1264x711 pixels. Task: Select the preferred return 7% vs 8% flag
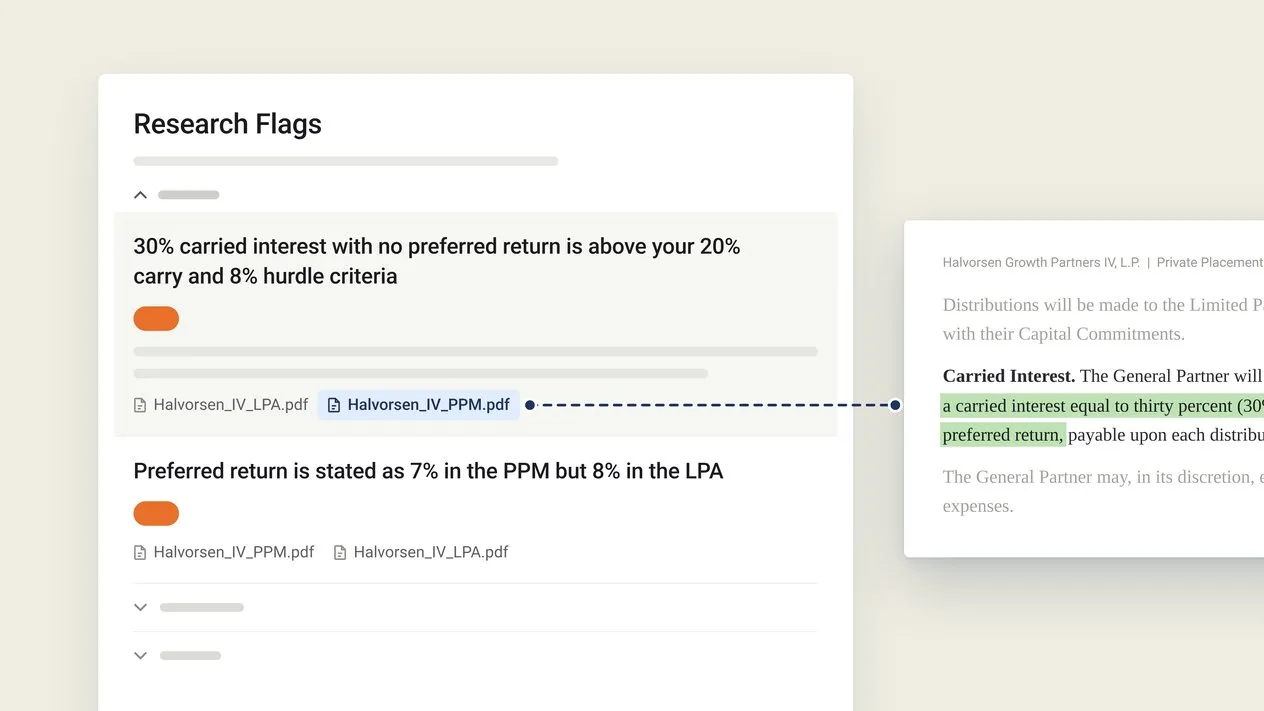428,471
